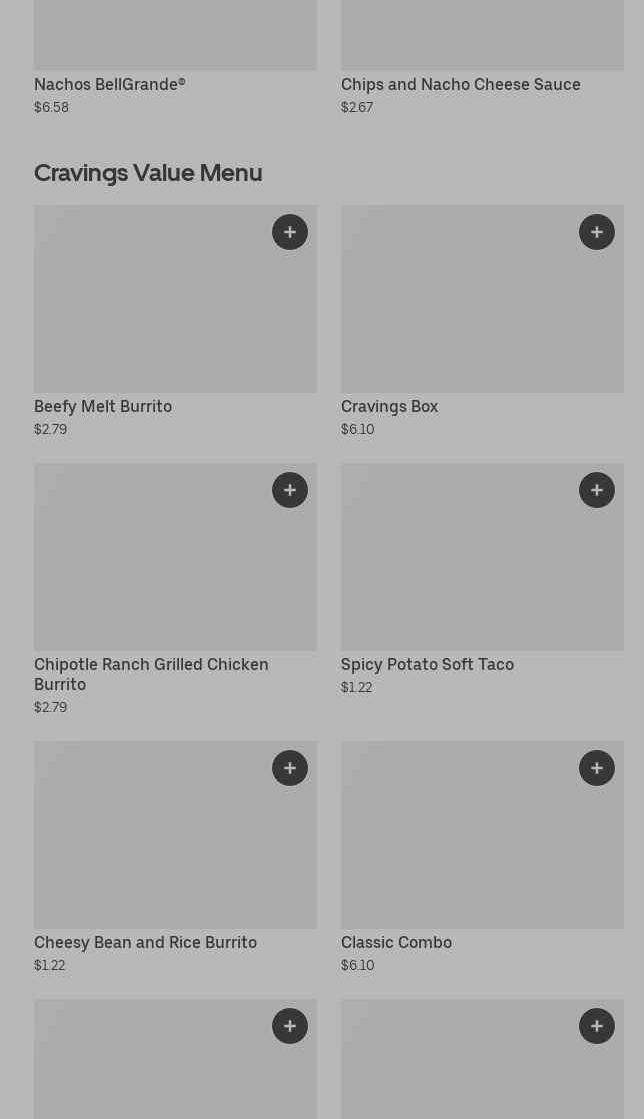
Task: Open Classic Combo item title
Action: tap(396, 943)
